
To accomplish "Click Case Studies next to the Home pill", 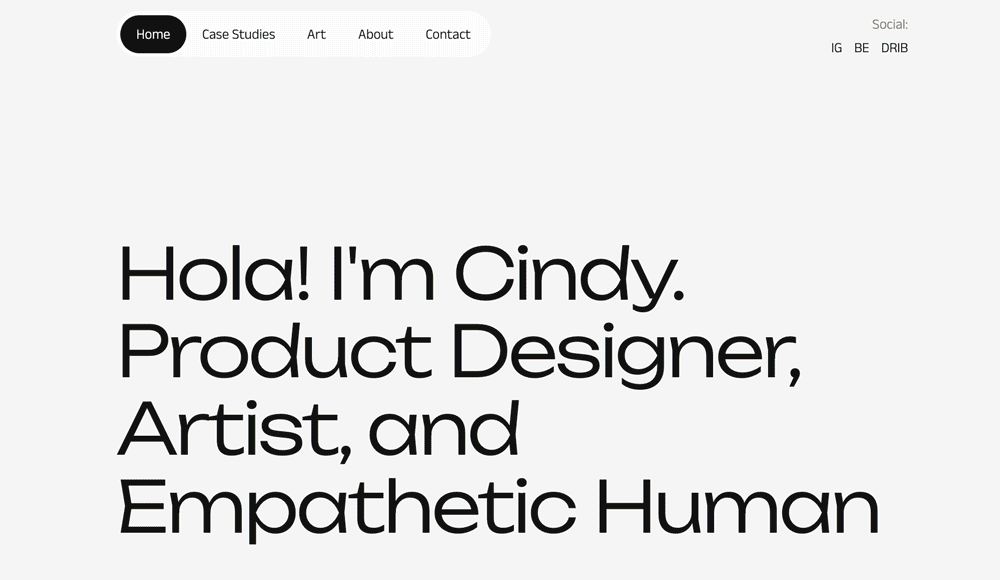I will pyautogui.click(x=238, y=34).
